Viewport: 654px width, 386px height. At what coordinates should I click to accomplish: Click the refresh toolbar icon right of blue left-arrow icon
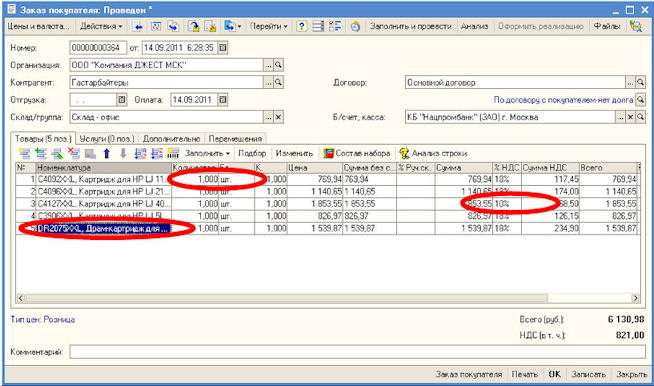156,26
